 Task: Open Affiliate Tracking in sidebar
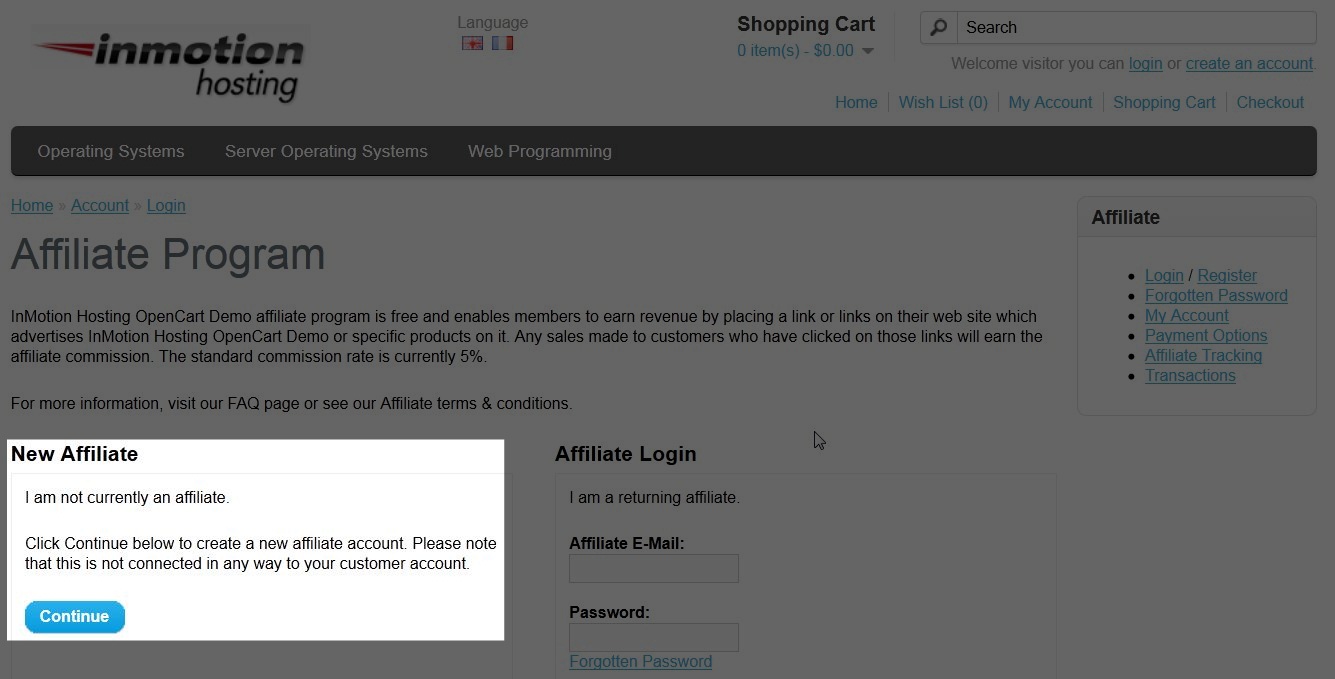[1204, 355]
